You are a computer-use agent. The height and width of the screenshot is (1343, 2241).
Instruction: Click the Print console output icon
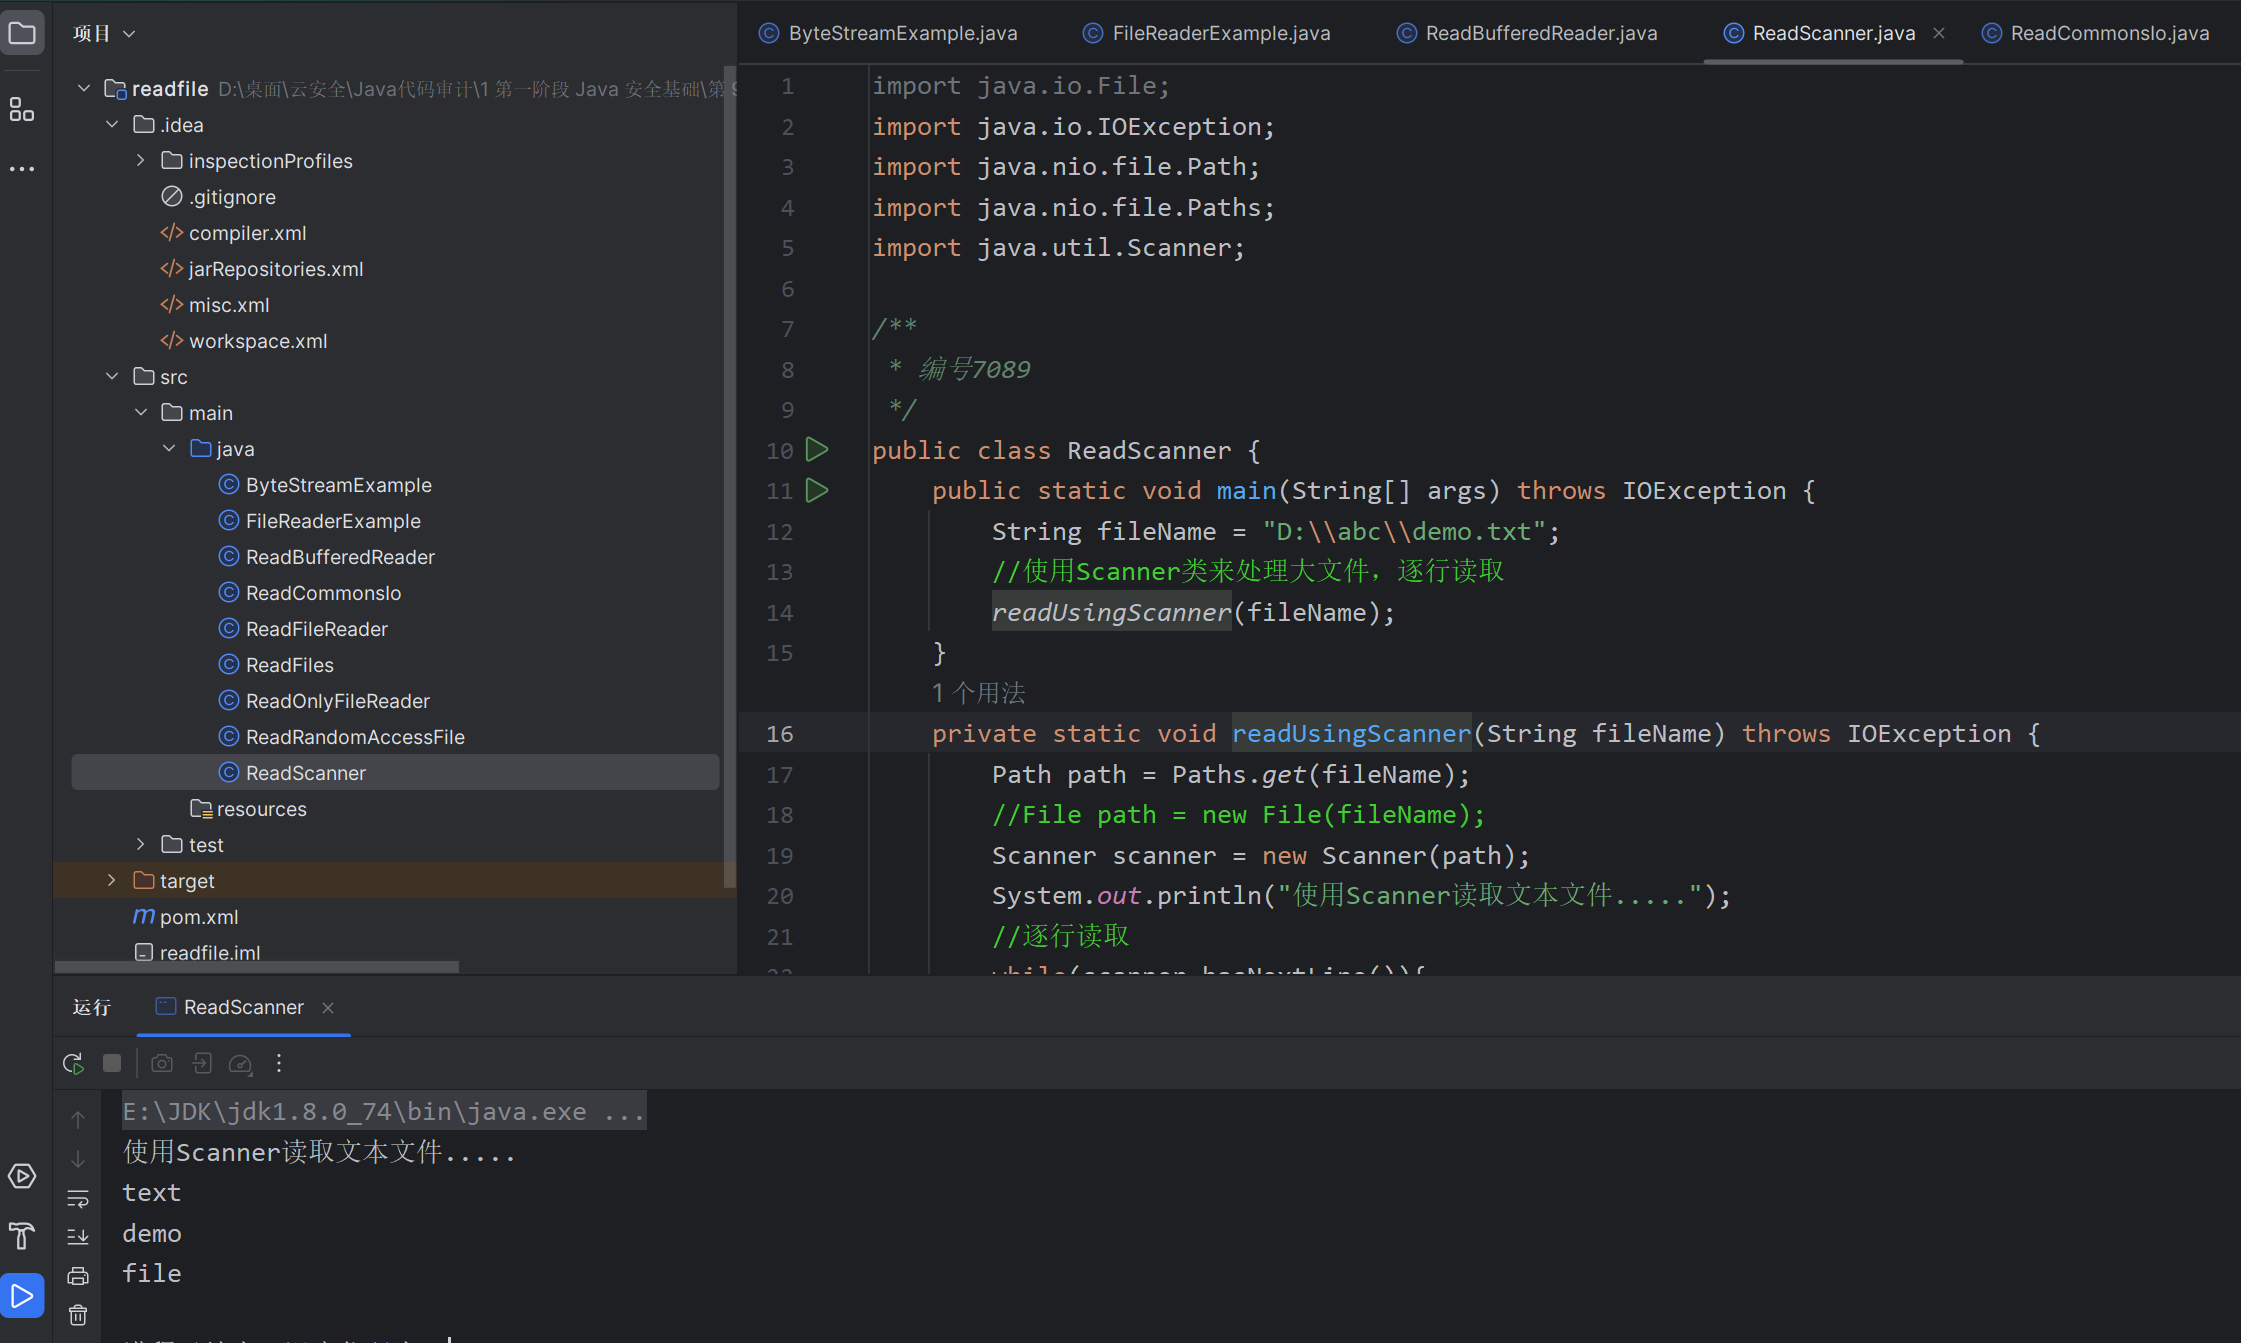[78, 1276]
